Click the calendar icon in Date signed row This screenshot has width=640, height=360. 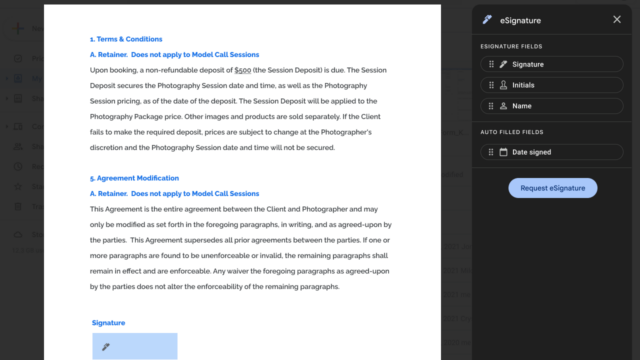[503, 152]
